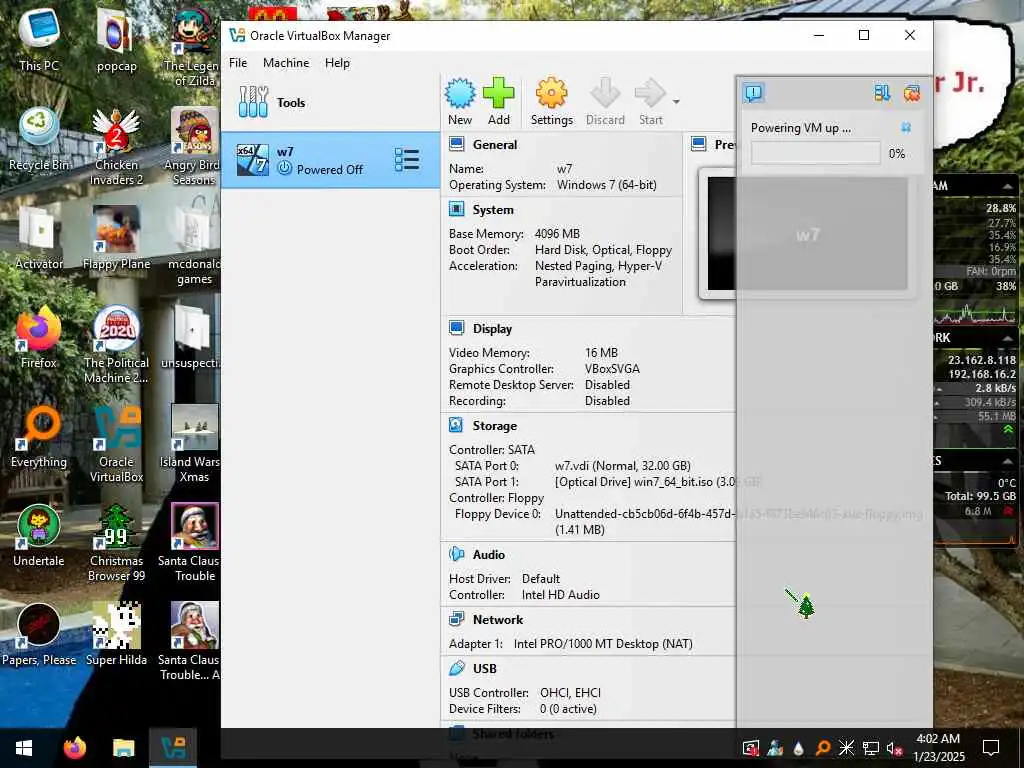Click the Network section header

point(498,620)
